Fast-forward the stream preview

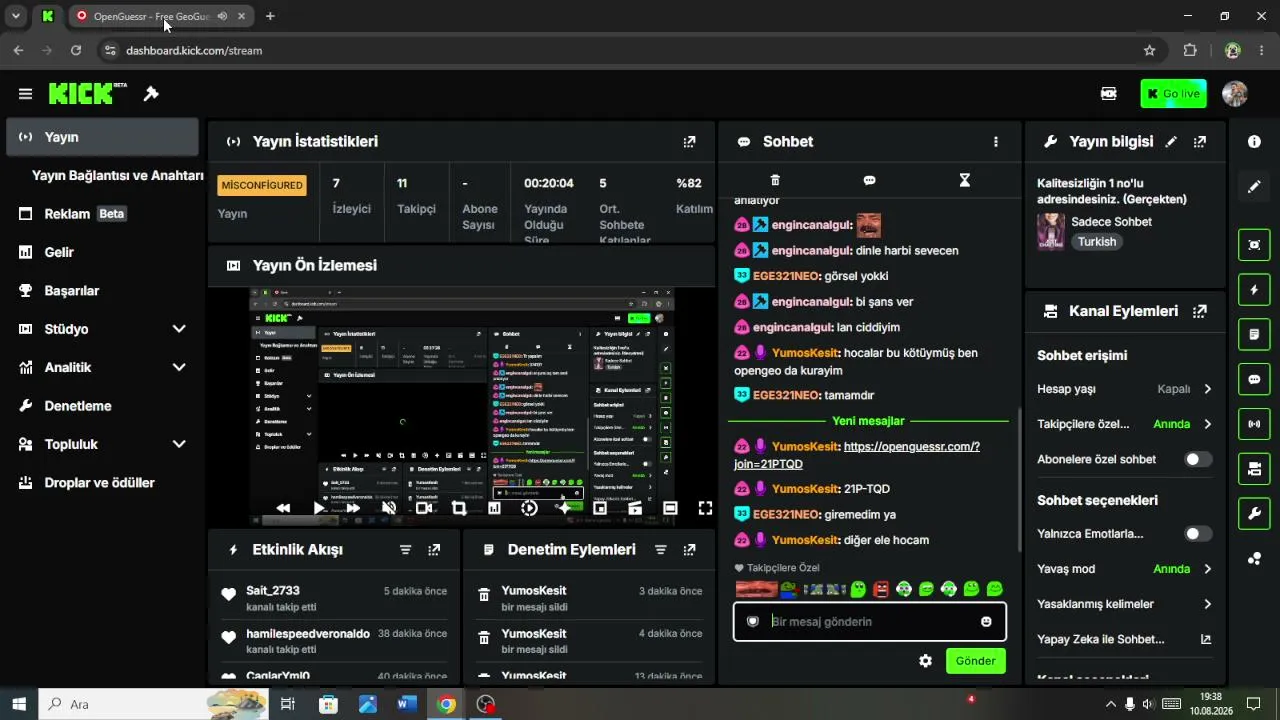point(353,508)
